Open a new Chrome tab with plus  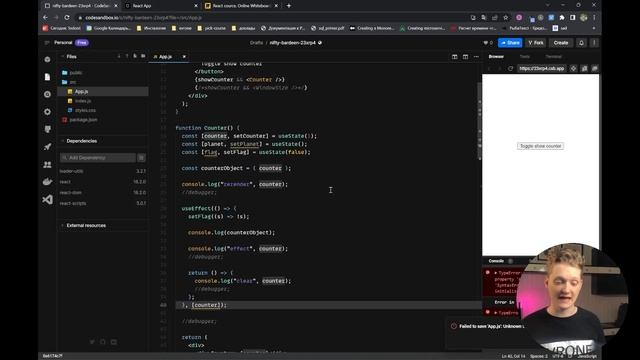coord(289,6)
